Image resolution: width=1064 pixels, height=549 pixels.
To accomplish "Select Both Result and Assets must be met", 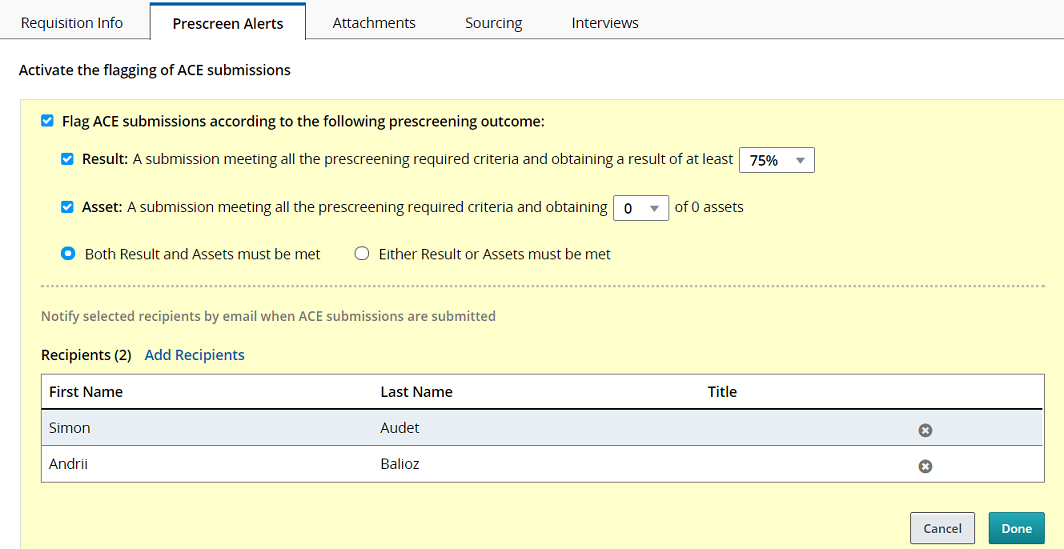I will click(68, 254).
